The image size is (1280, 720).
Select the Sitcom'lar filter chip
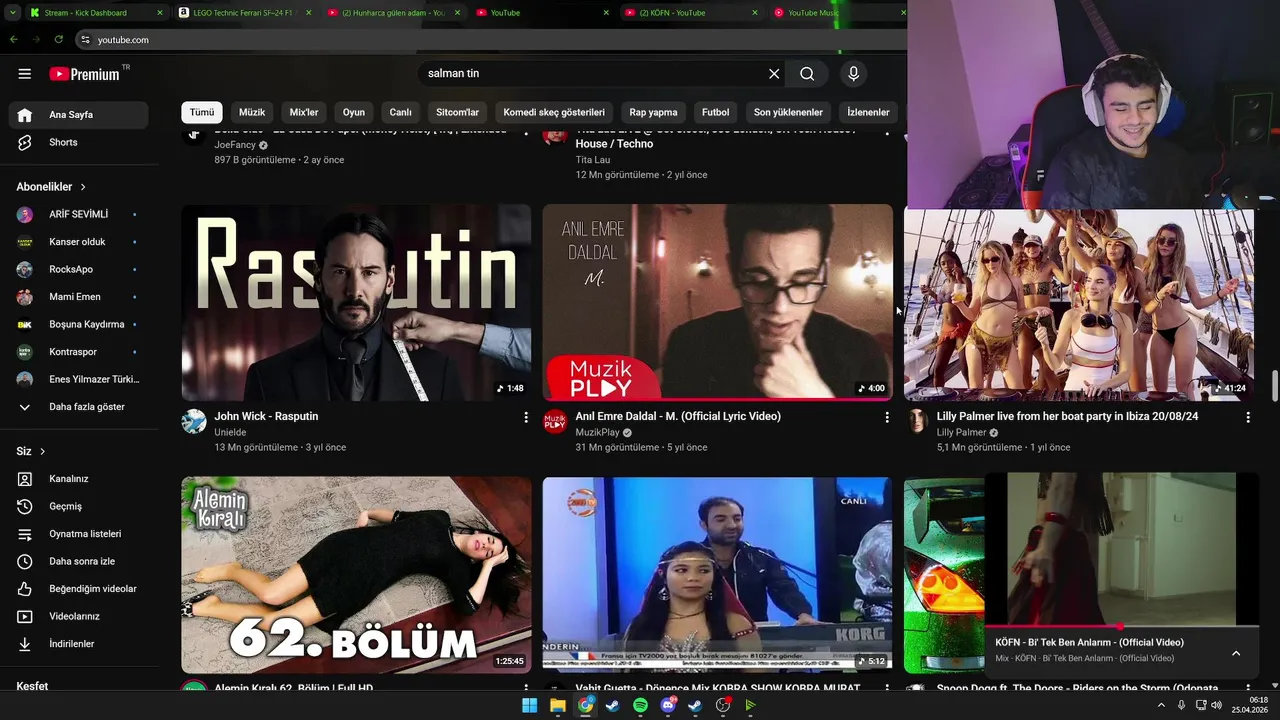458,112
